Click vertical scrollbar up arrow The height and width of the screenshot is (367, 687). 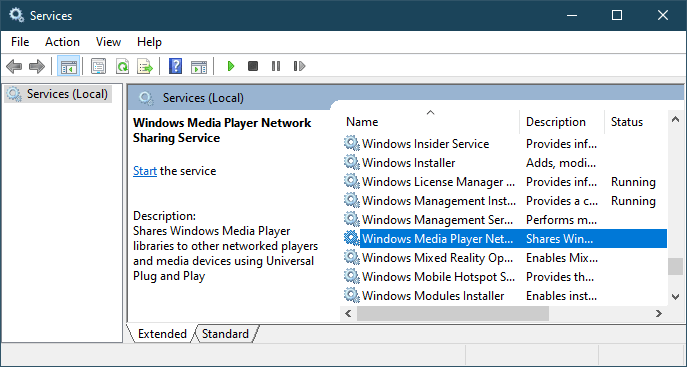click(676, 120)
